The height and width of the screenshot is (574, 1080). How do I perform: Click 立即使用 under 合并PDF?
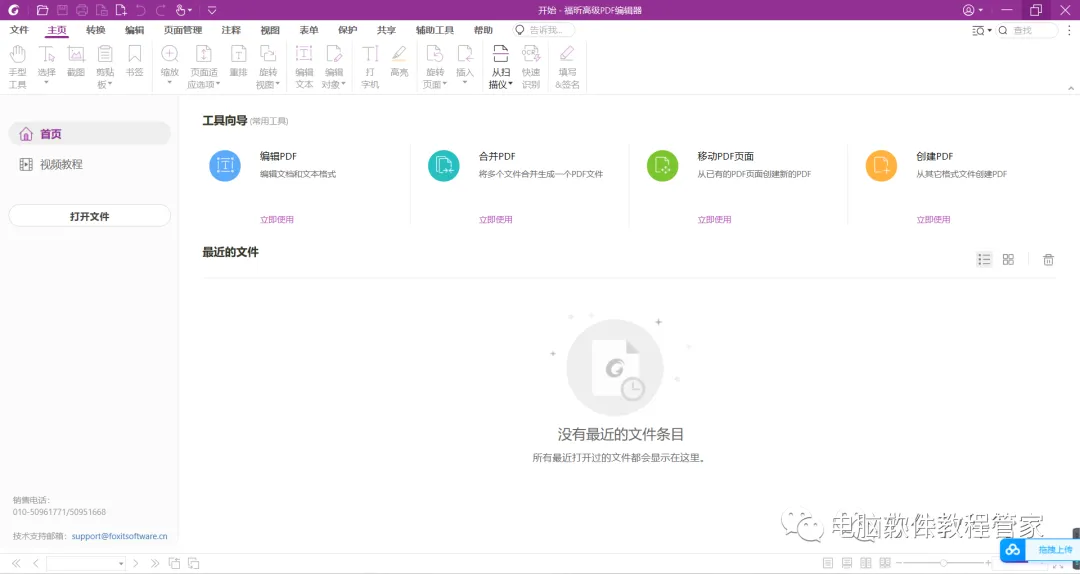(x=496, y=220)
